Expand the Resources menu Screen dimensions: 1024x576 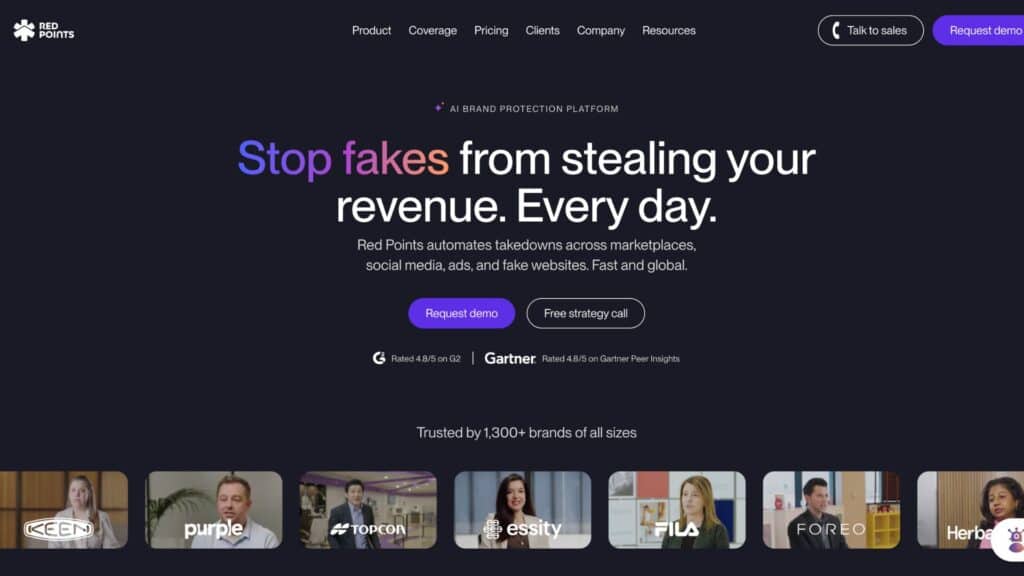(669, 31)
